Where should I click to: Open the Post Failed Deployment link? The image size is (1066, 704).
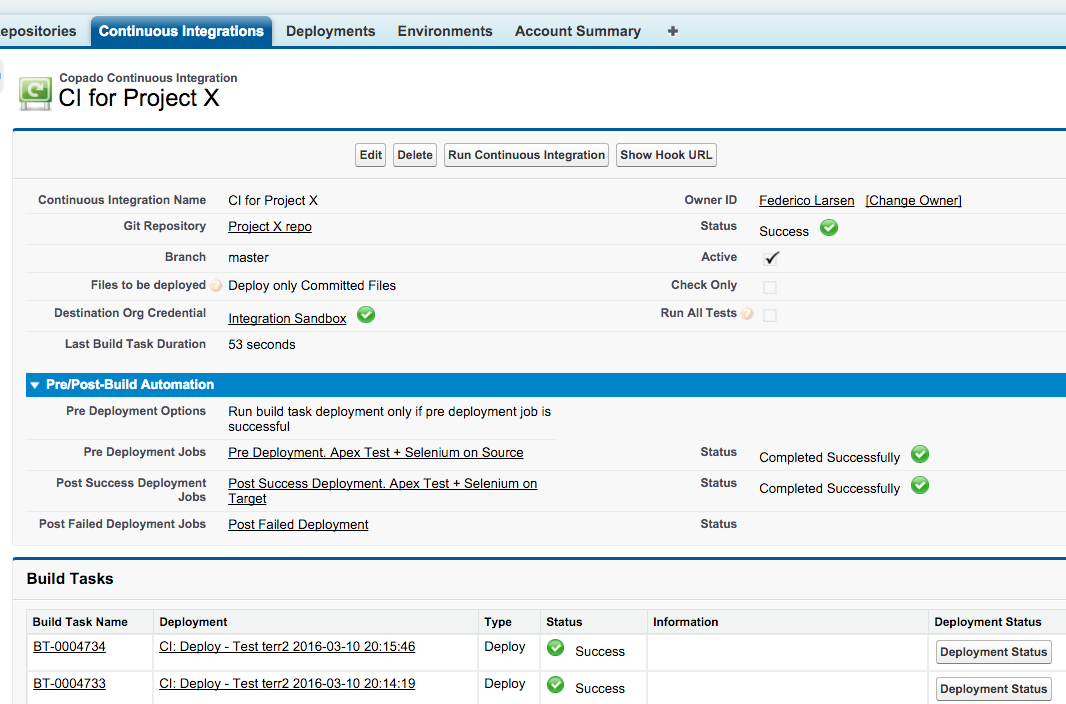[x=298, y=525]
